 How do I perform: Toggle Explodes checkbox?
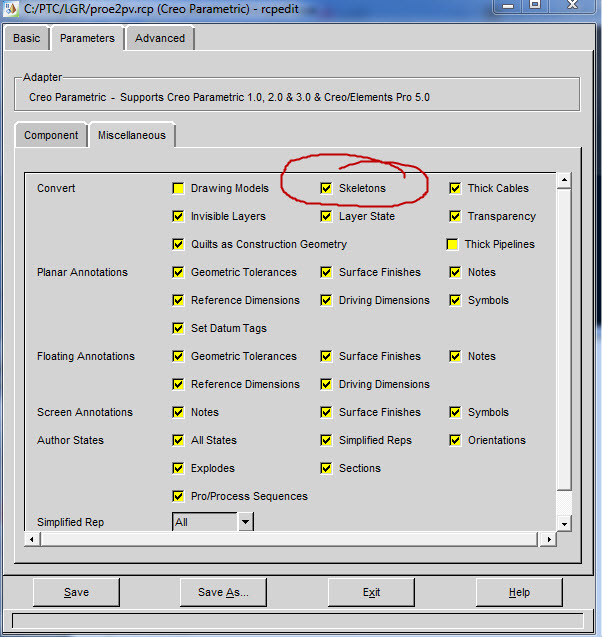click(x=178, y=468)
